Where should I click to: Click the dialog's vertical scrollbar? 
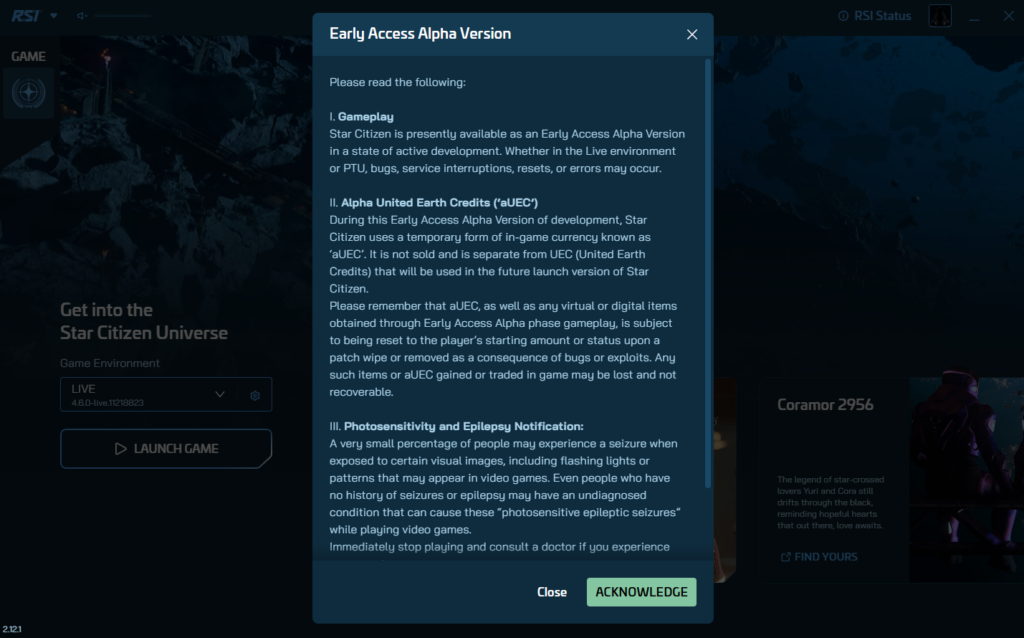click(x=708, y=270)
